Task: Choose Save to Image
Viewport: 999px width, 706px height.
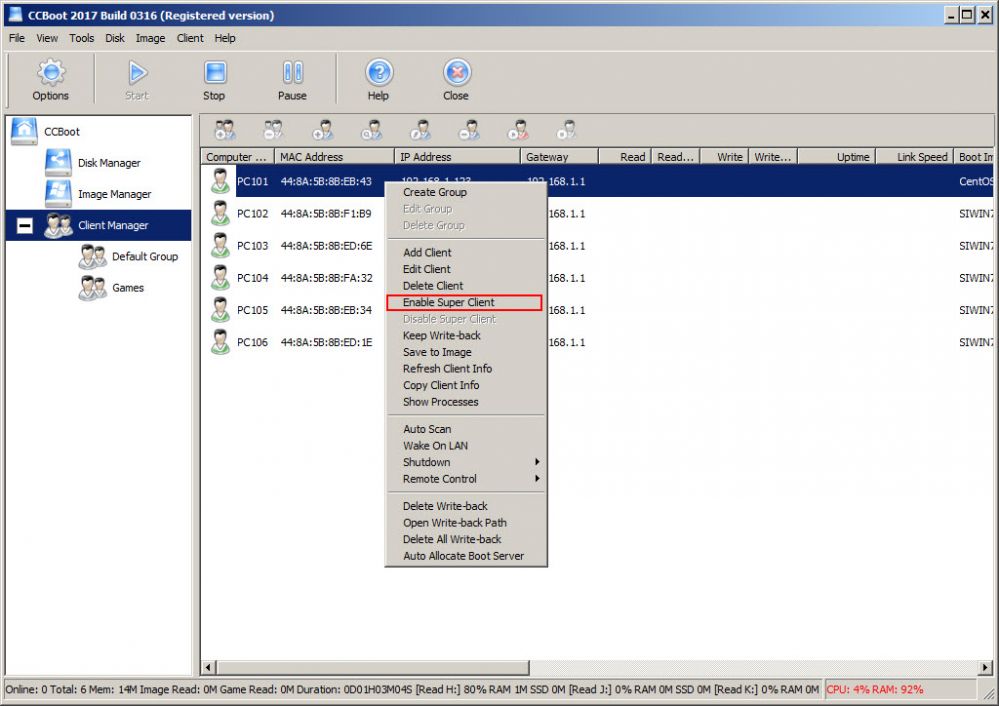Action: click(466, 352)
